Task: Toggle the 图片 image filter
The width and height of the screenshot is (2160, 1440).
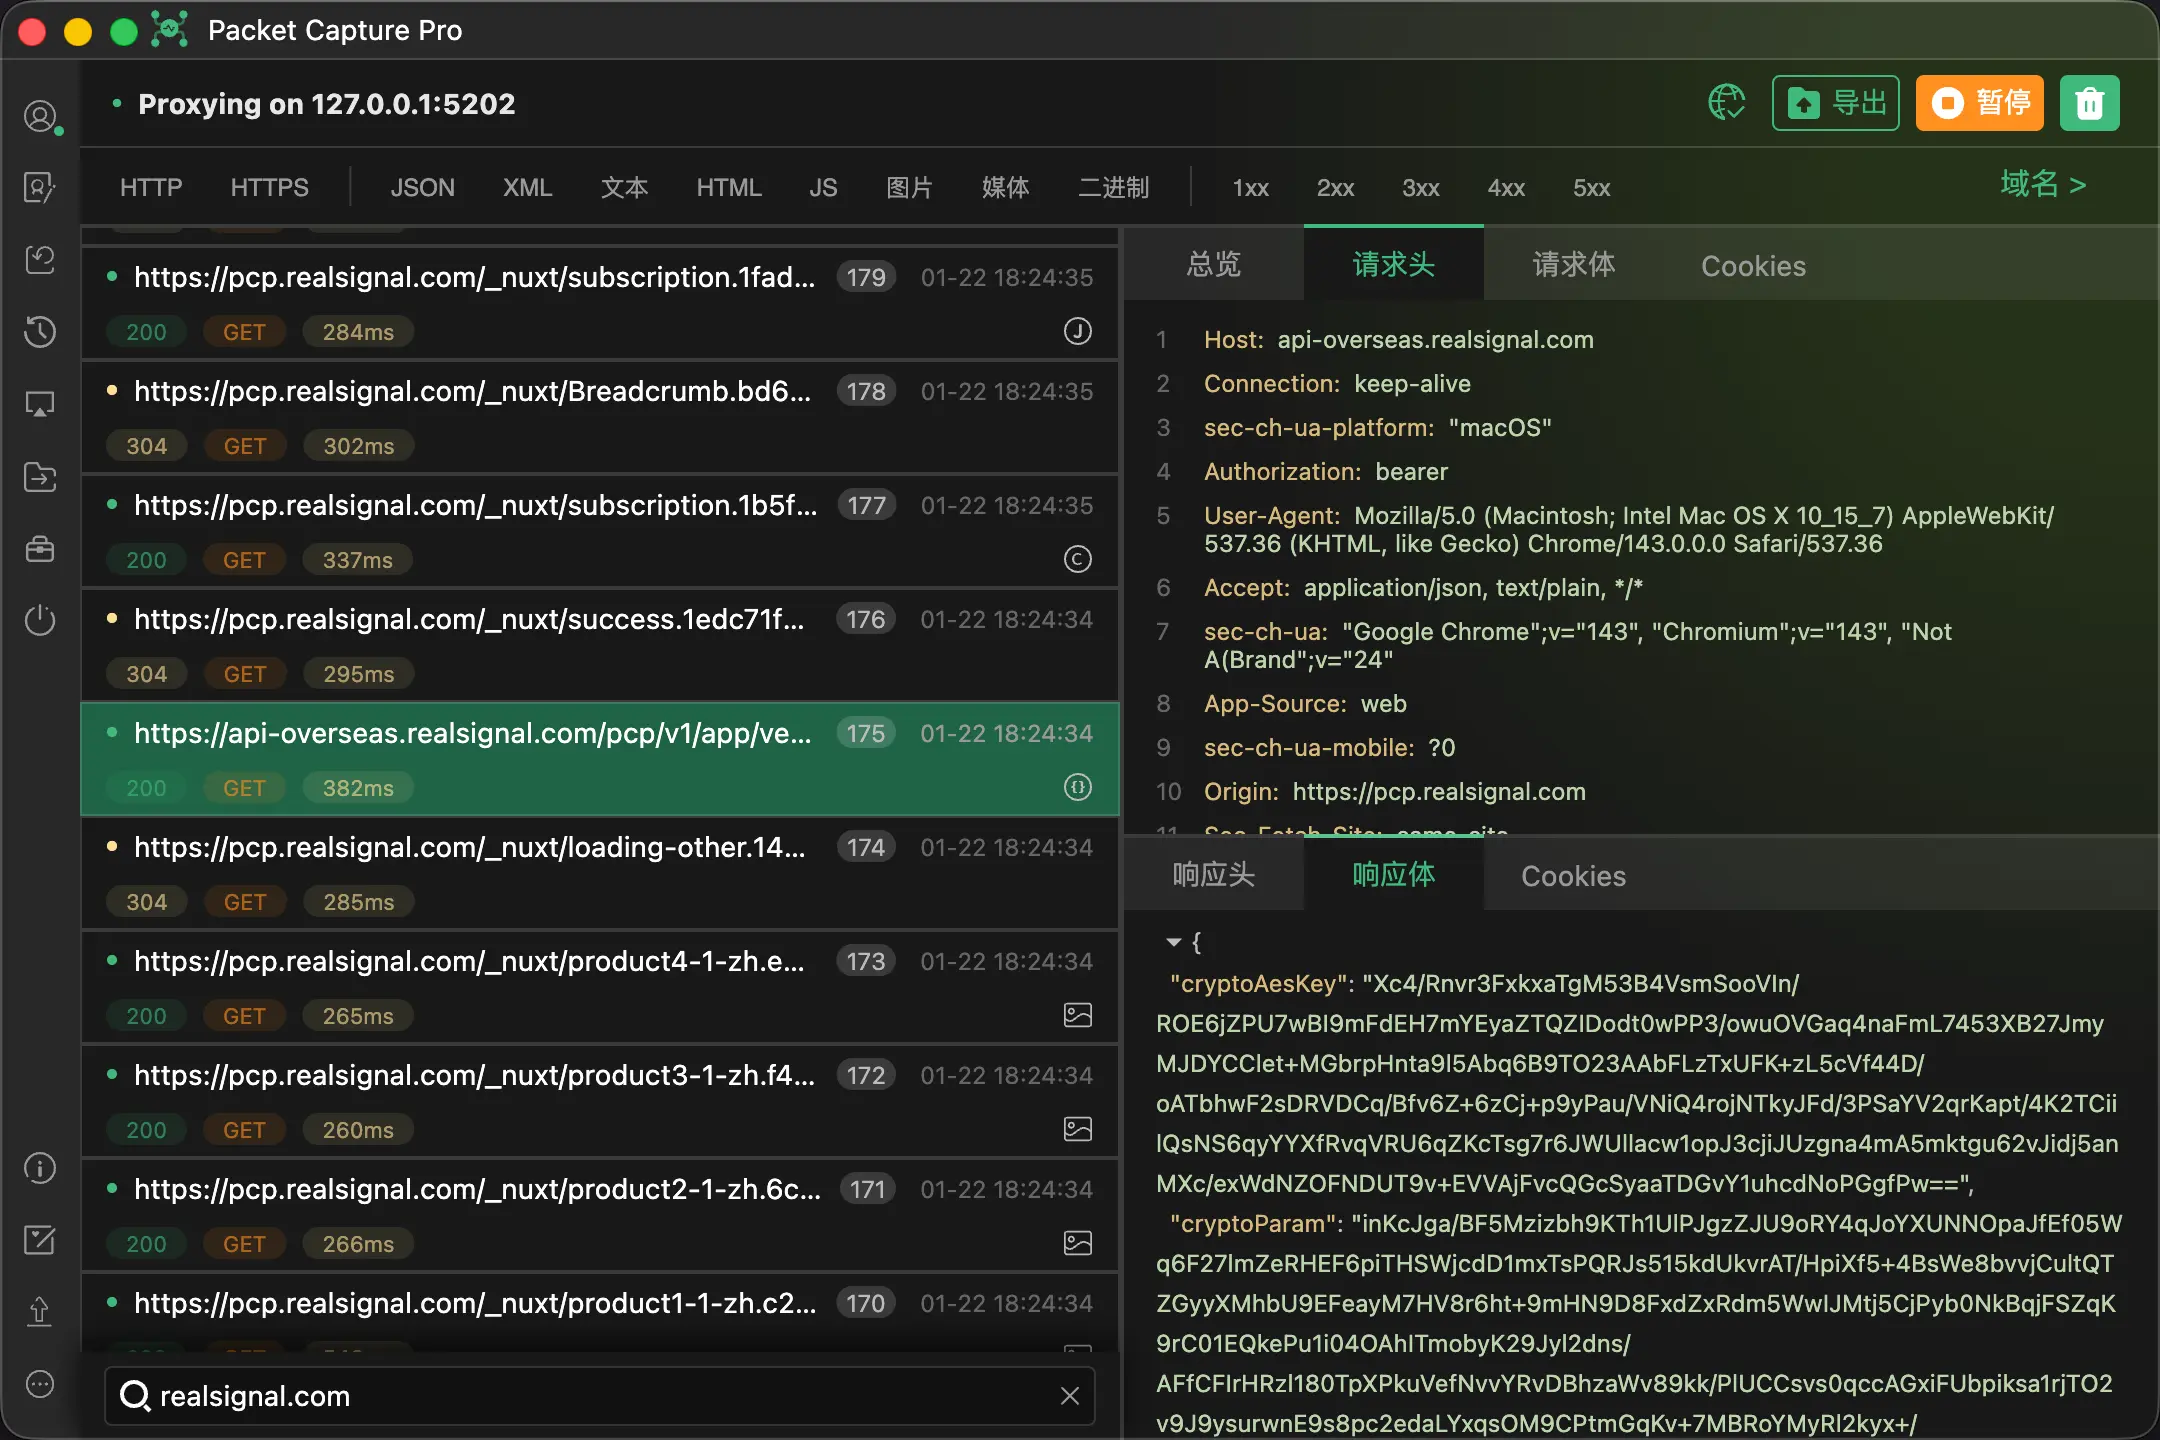Action: (x=909, y=187)
